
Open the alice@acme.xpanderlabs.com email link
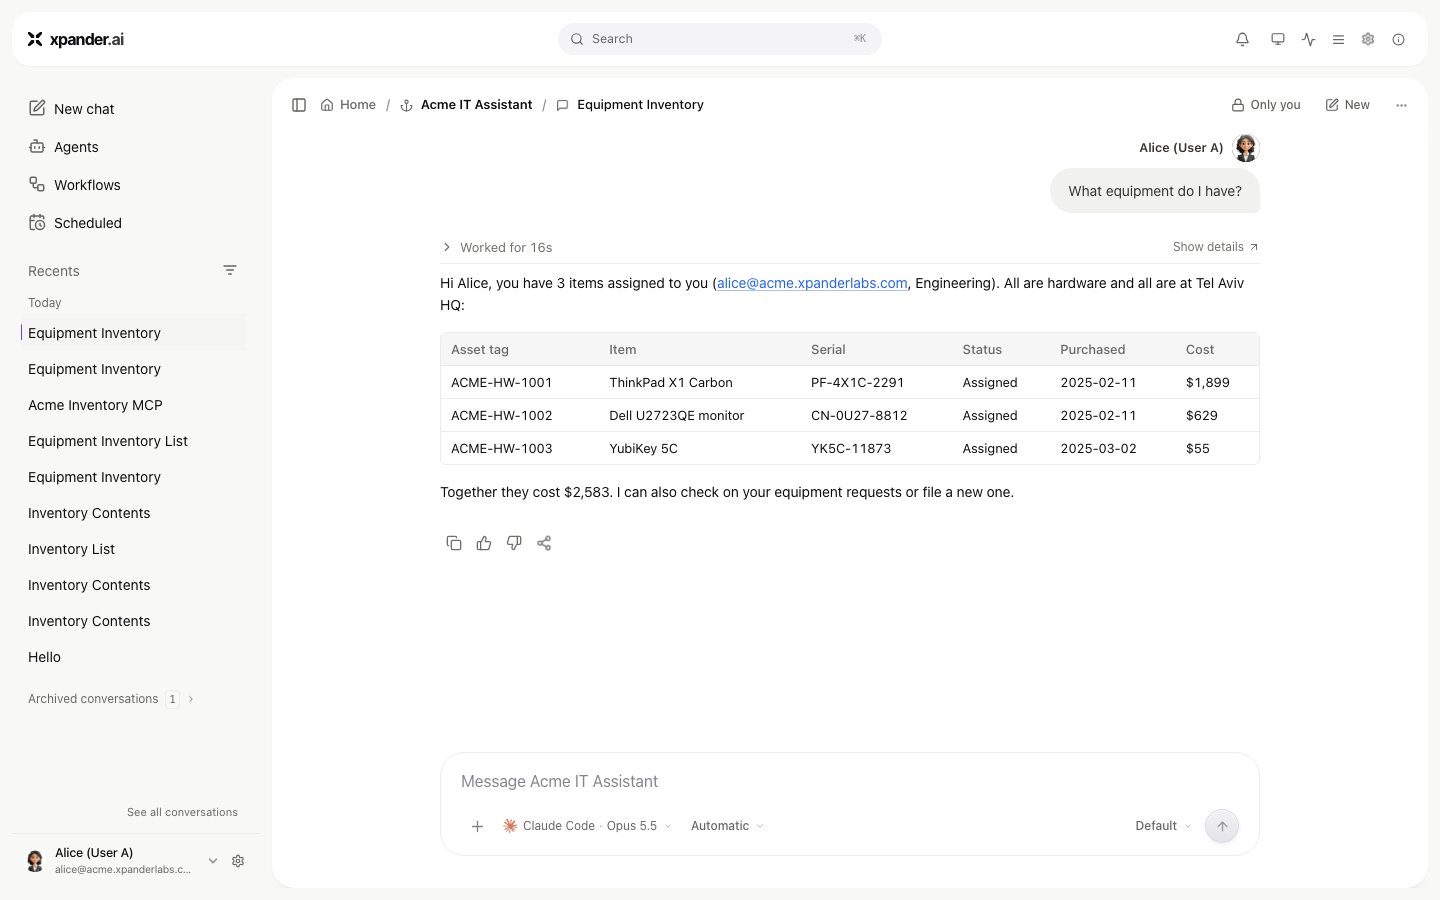812,283
